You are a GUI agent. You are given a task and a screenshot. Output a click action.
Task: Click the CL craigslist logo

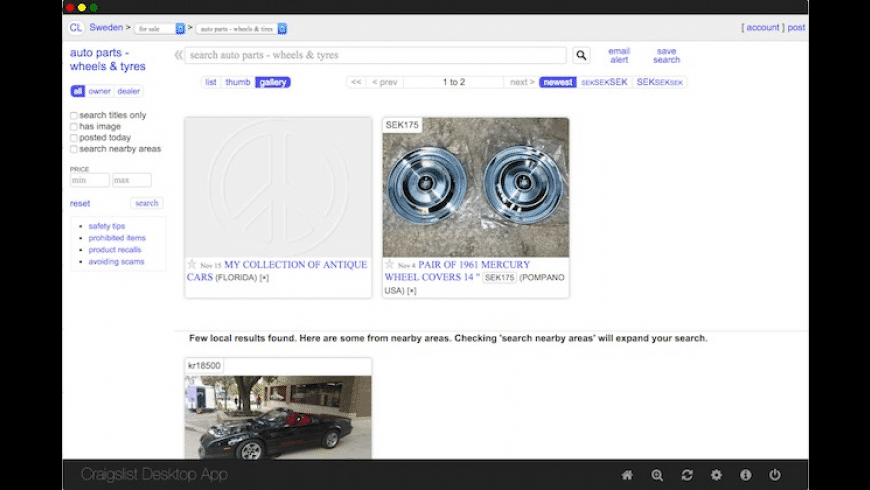click(x=75, y=28)
